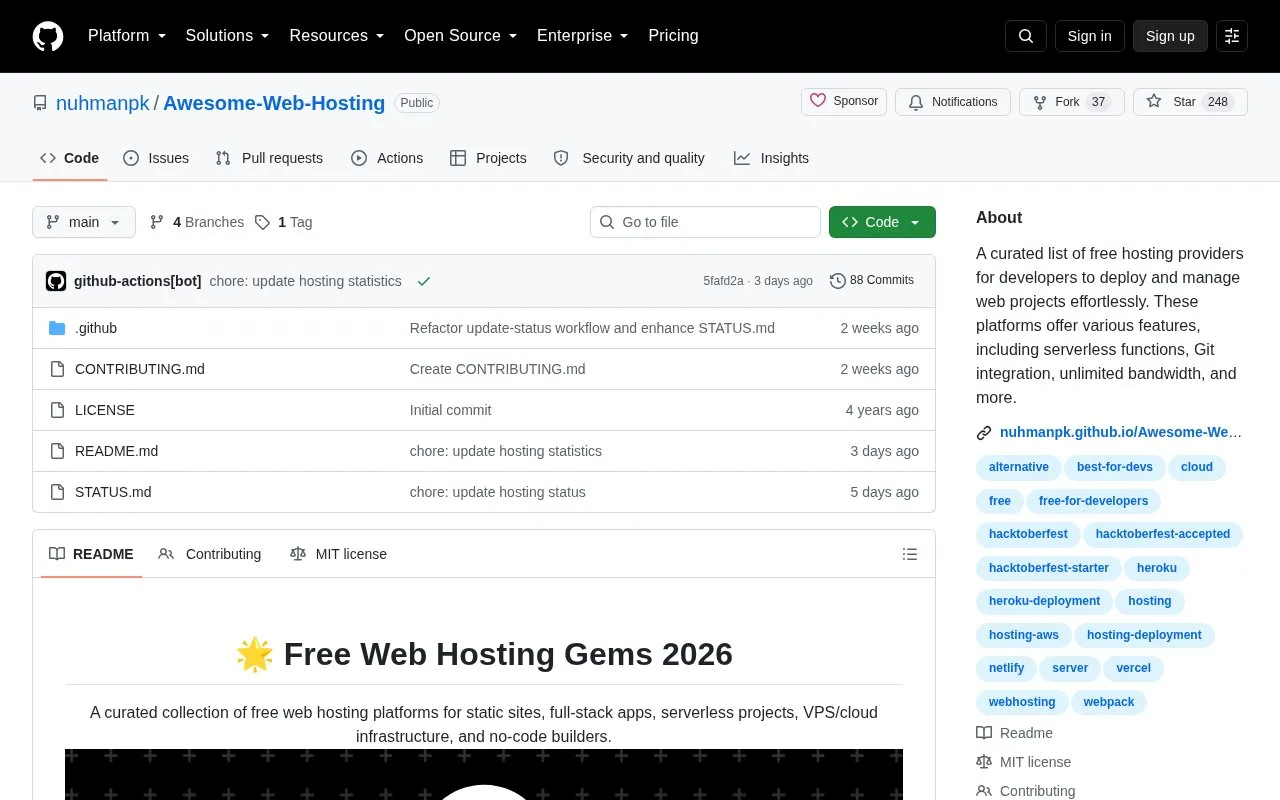Open the .github folder

pyautogui.click(x=96, y=328)
